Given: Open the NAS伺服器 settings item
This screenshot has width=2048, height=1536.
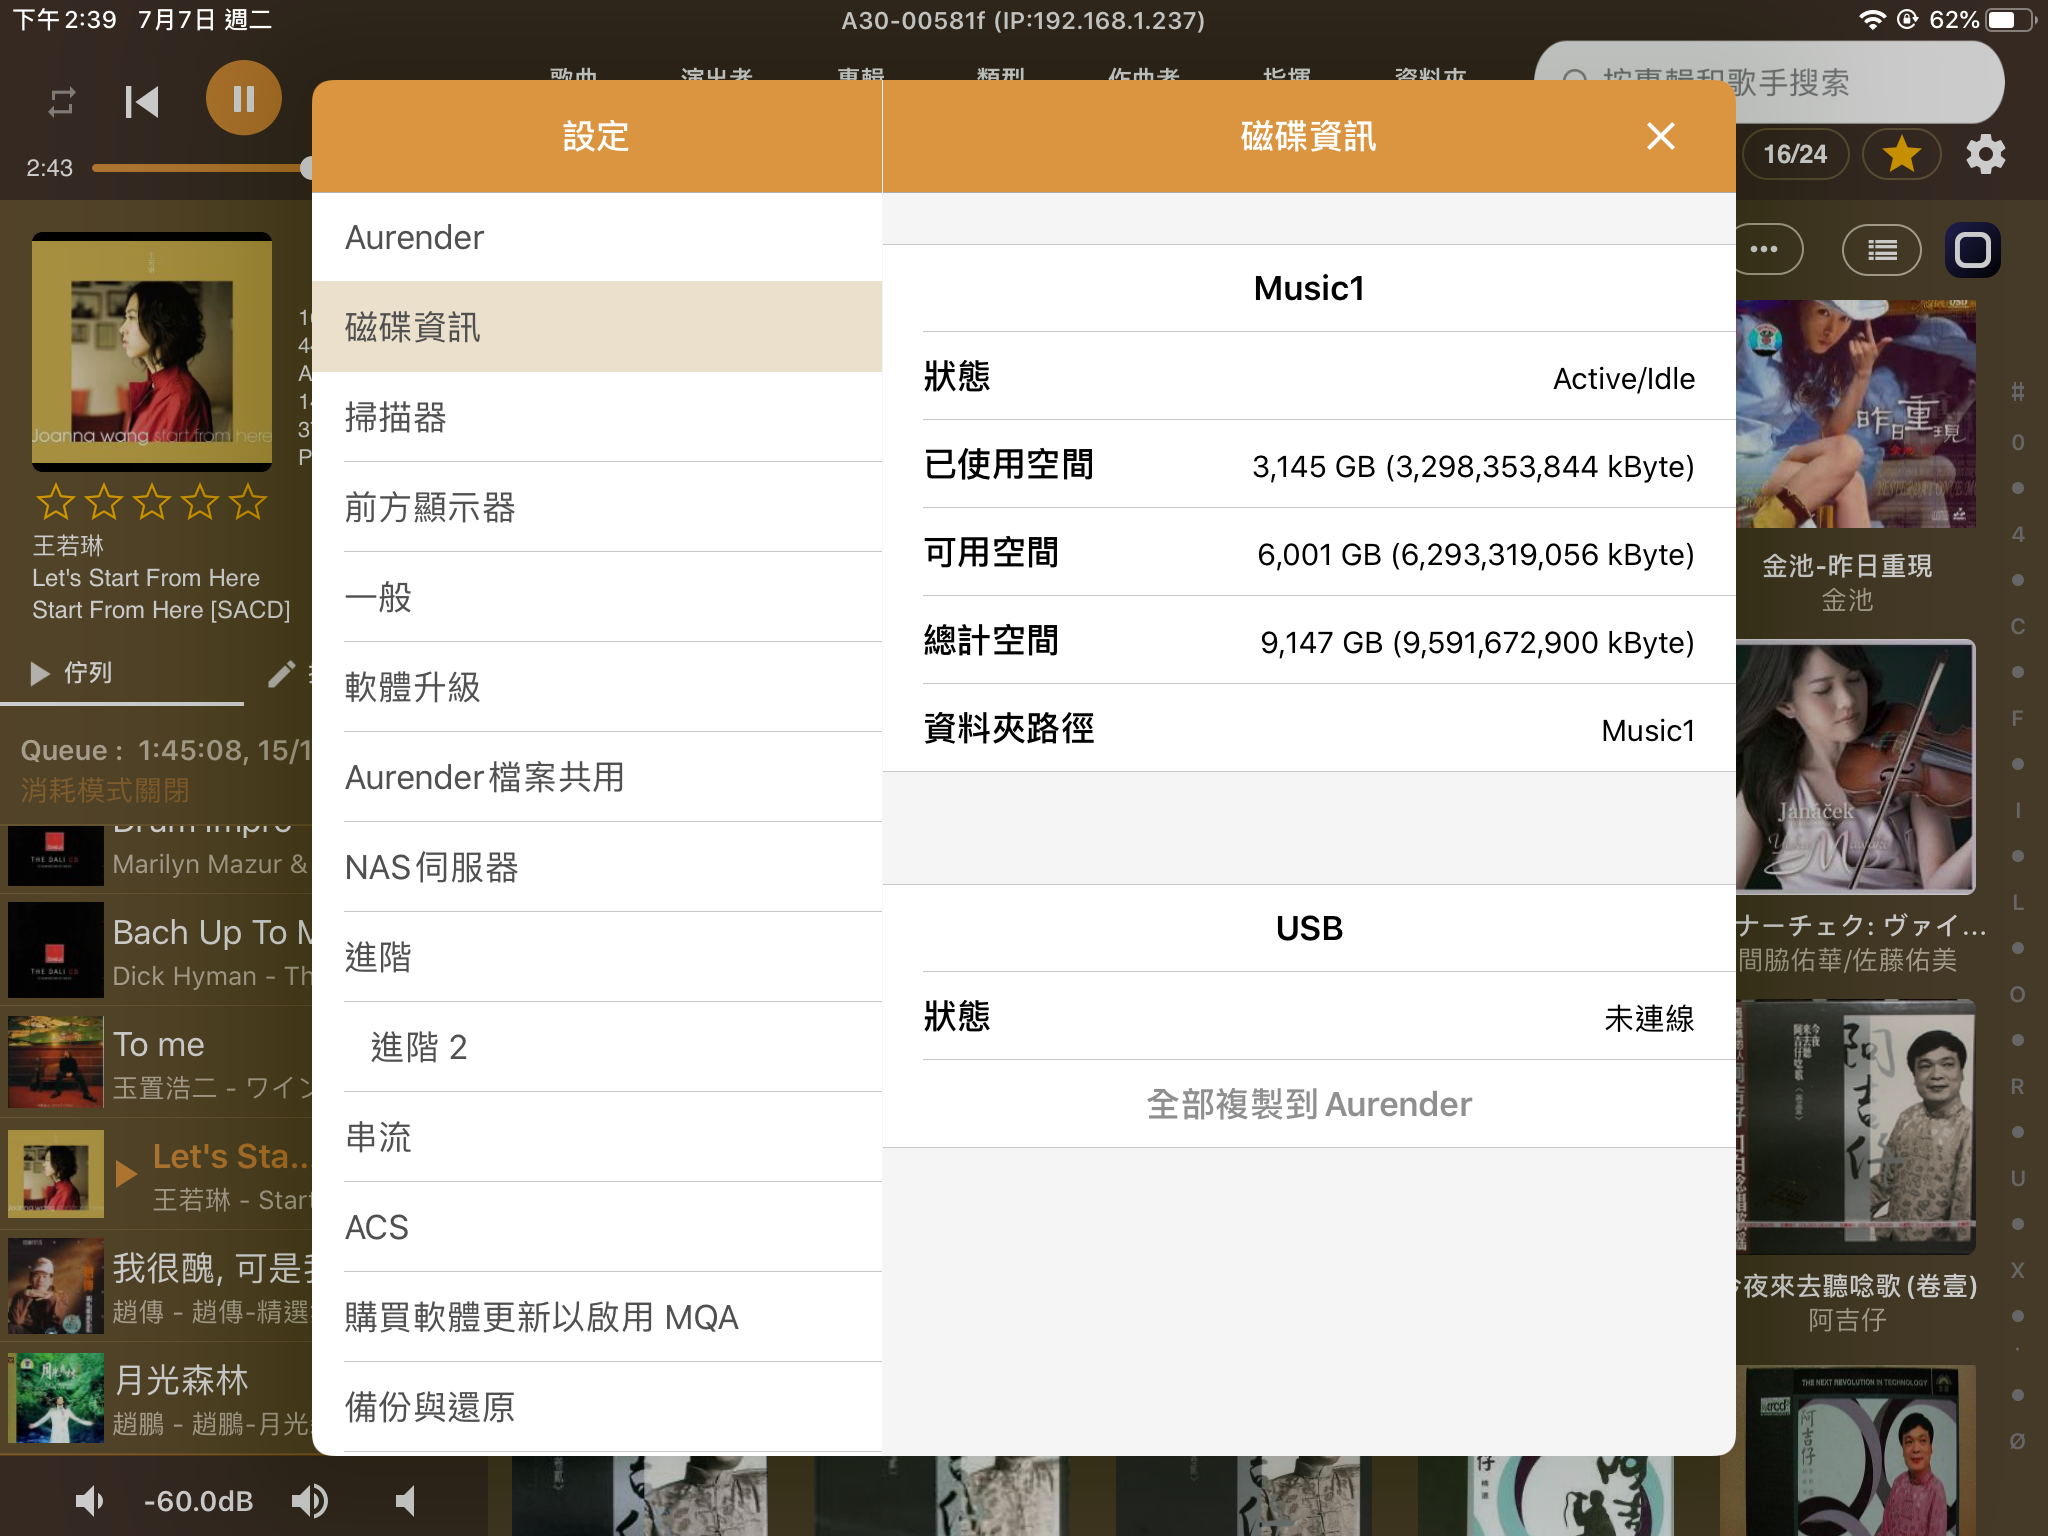Looking at the screenshot, I should pyautogui.click(x=597, y=867).
